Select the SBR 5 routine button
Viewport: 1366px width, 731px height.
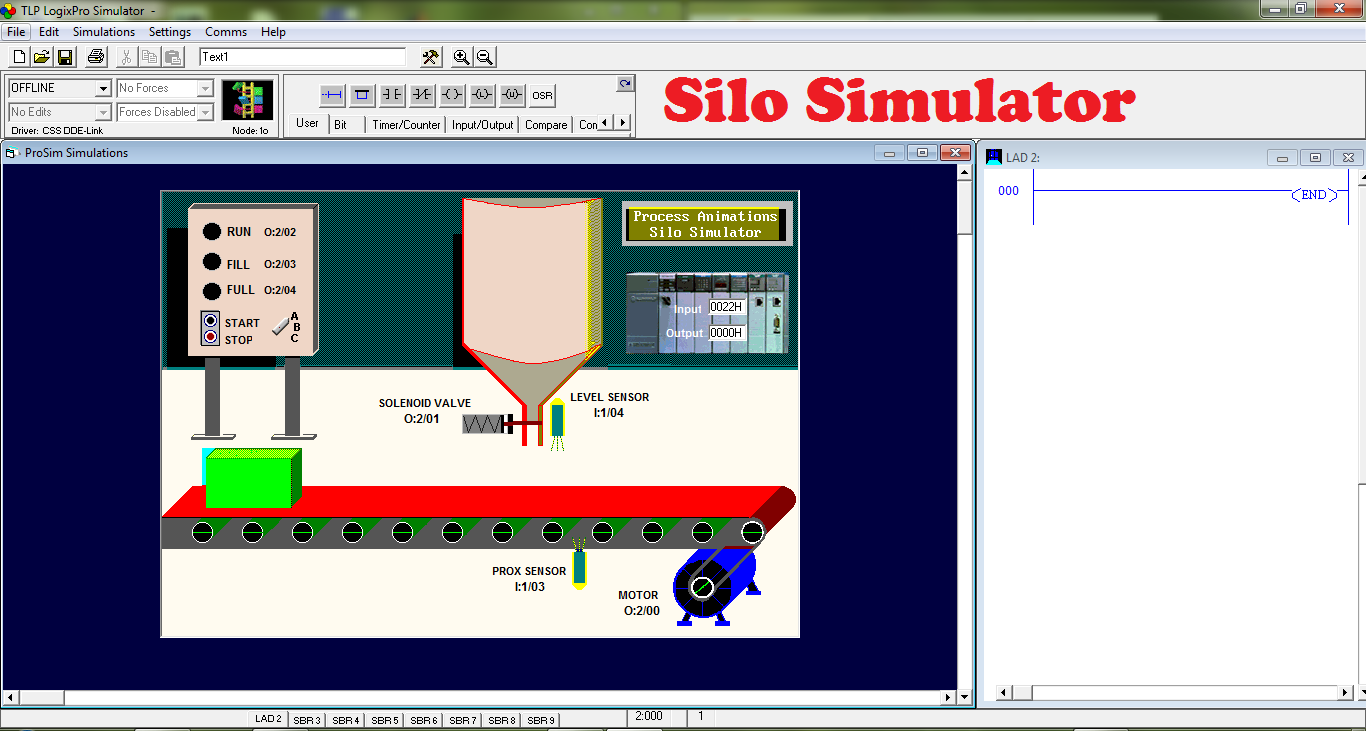pyautogui.click(x=384, y=719)
